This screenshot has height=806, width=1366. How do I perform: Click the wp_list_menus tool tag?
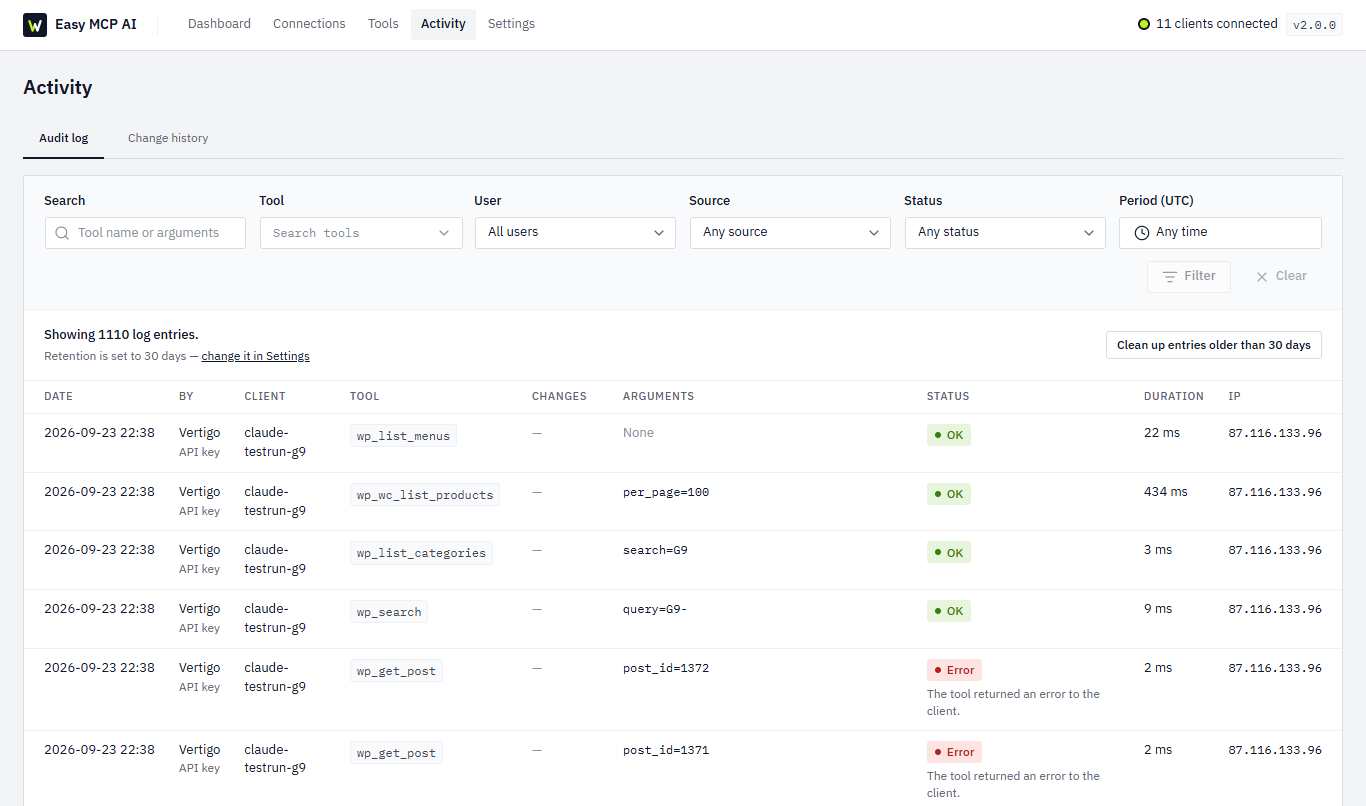point(403,436)
